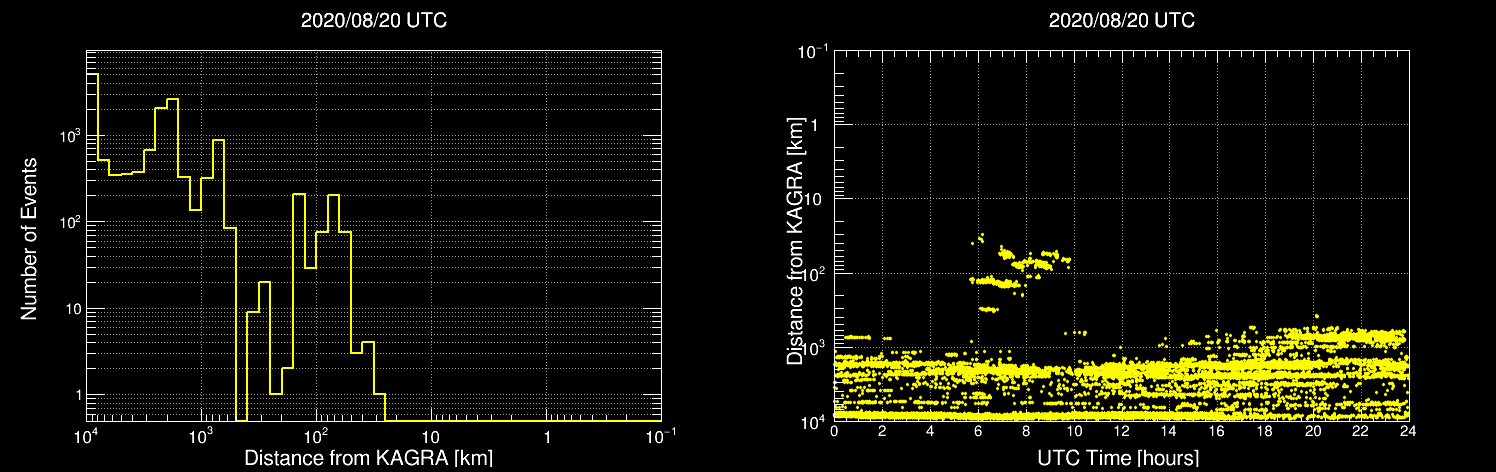Click the 10⁻¹ tick on scatter plot y-axis
Image resolution: width=1496 pixels, height=472 pixels.
811,51
